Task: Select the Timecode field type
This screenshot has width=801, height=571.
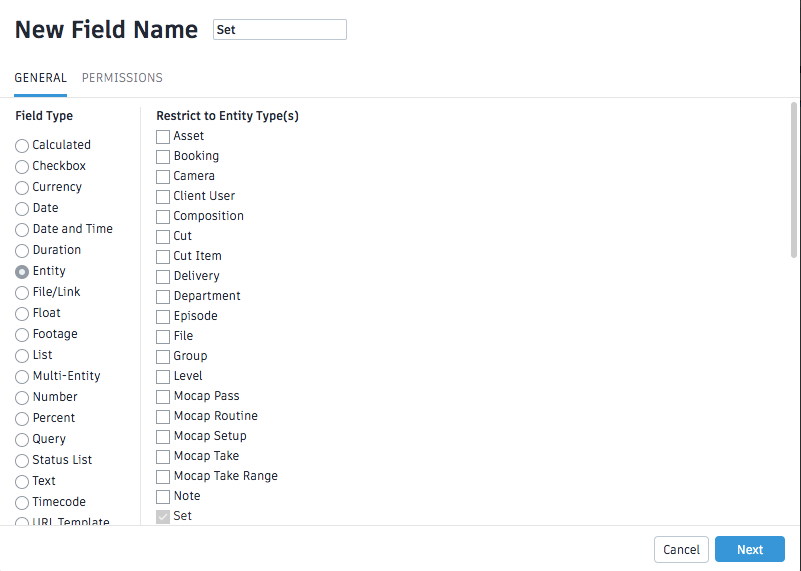Action: pyautogui.click(x=22, y=503)
